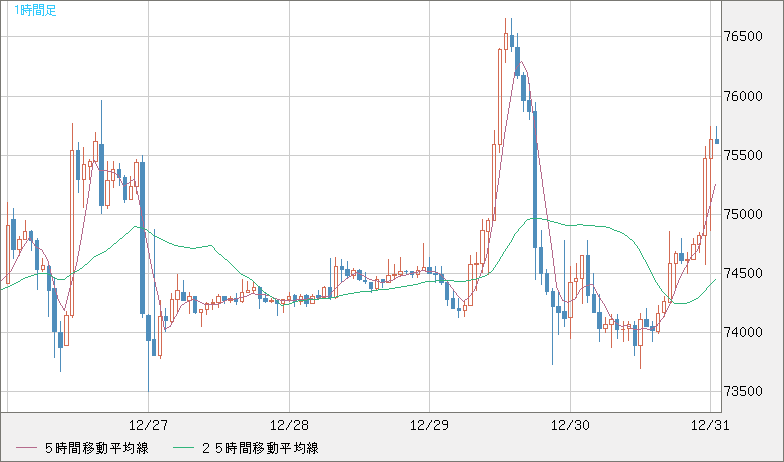This screenshot has height=462, width=784.
Task: Click the 12/30 date label
Action: coord(570,426)
